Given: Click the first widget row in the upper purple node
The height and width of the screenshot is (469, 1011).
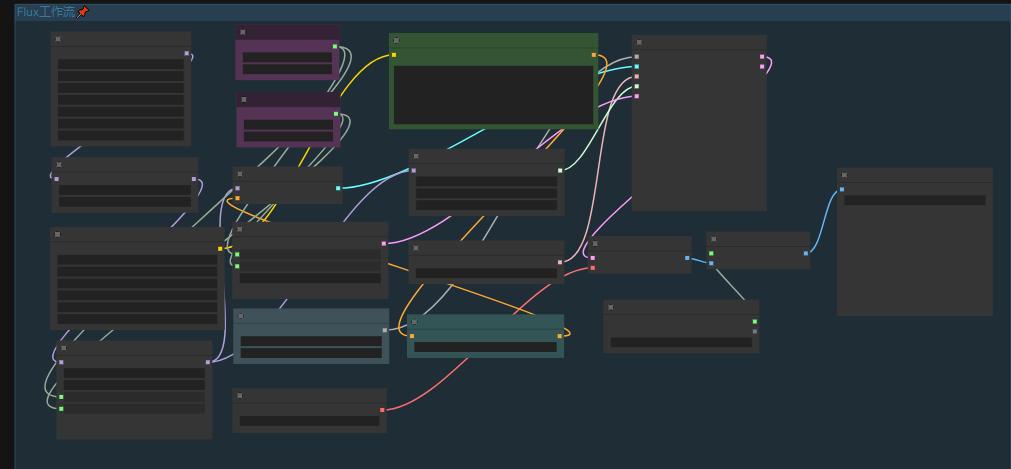Looking at the screenshot, I should tap(287, 57).
